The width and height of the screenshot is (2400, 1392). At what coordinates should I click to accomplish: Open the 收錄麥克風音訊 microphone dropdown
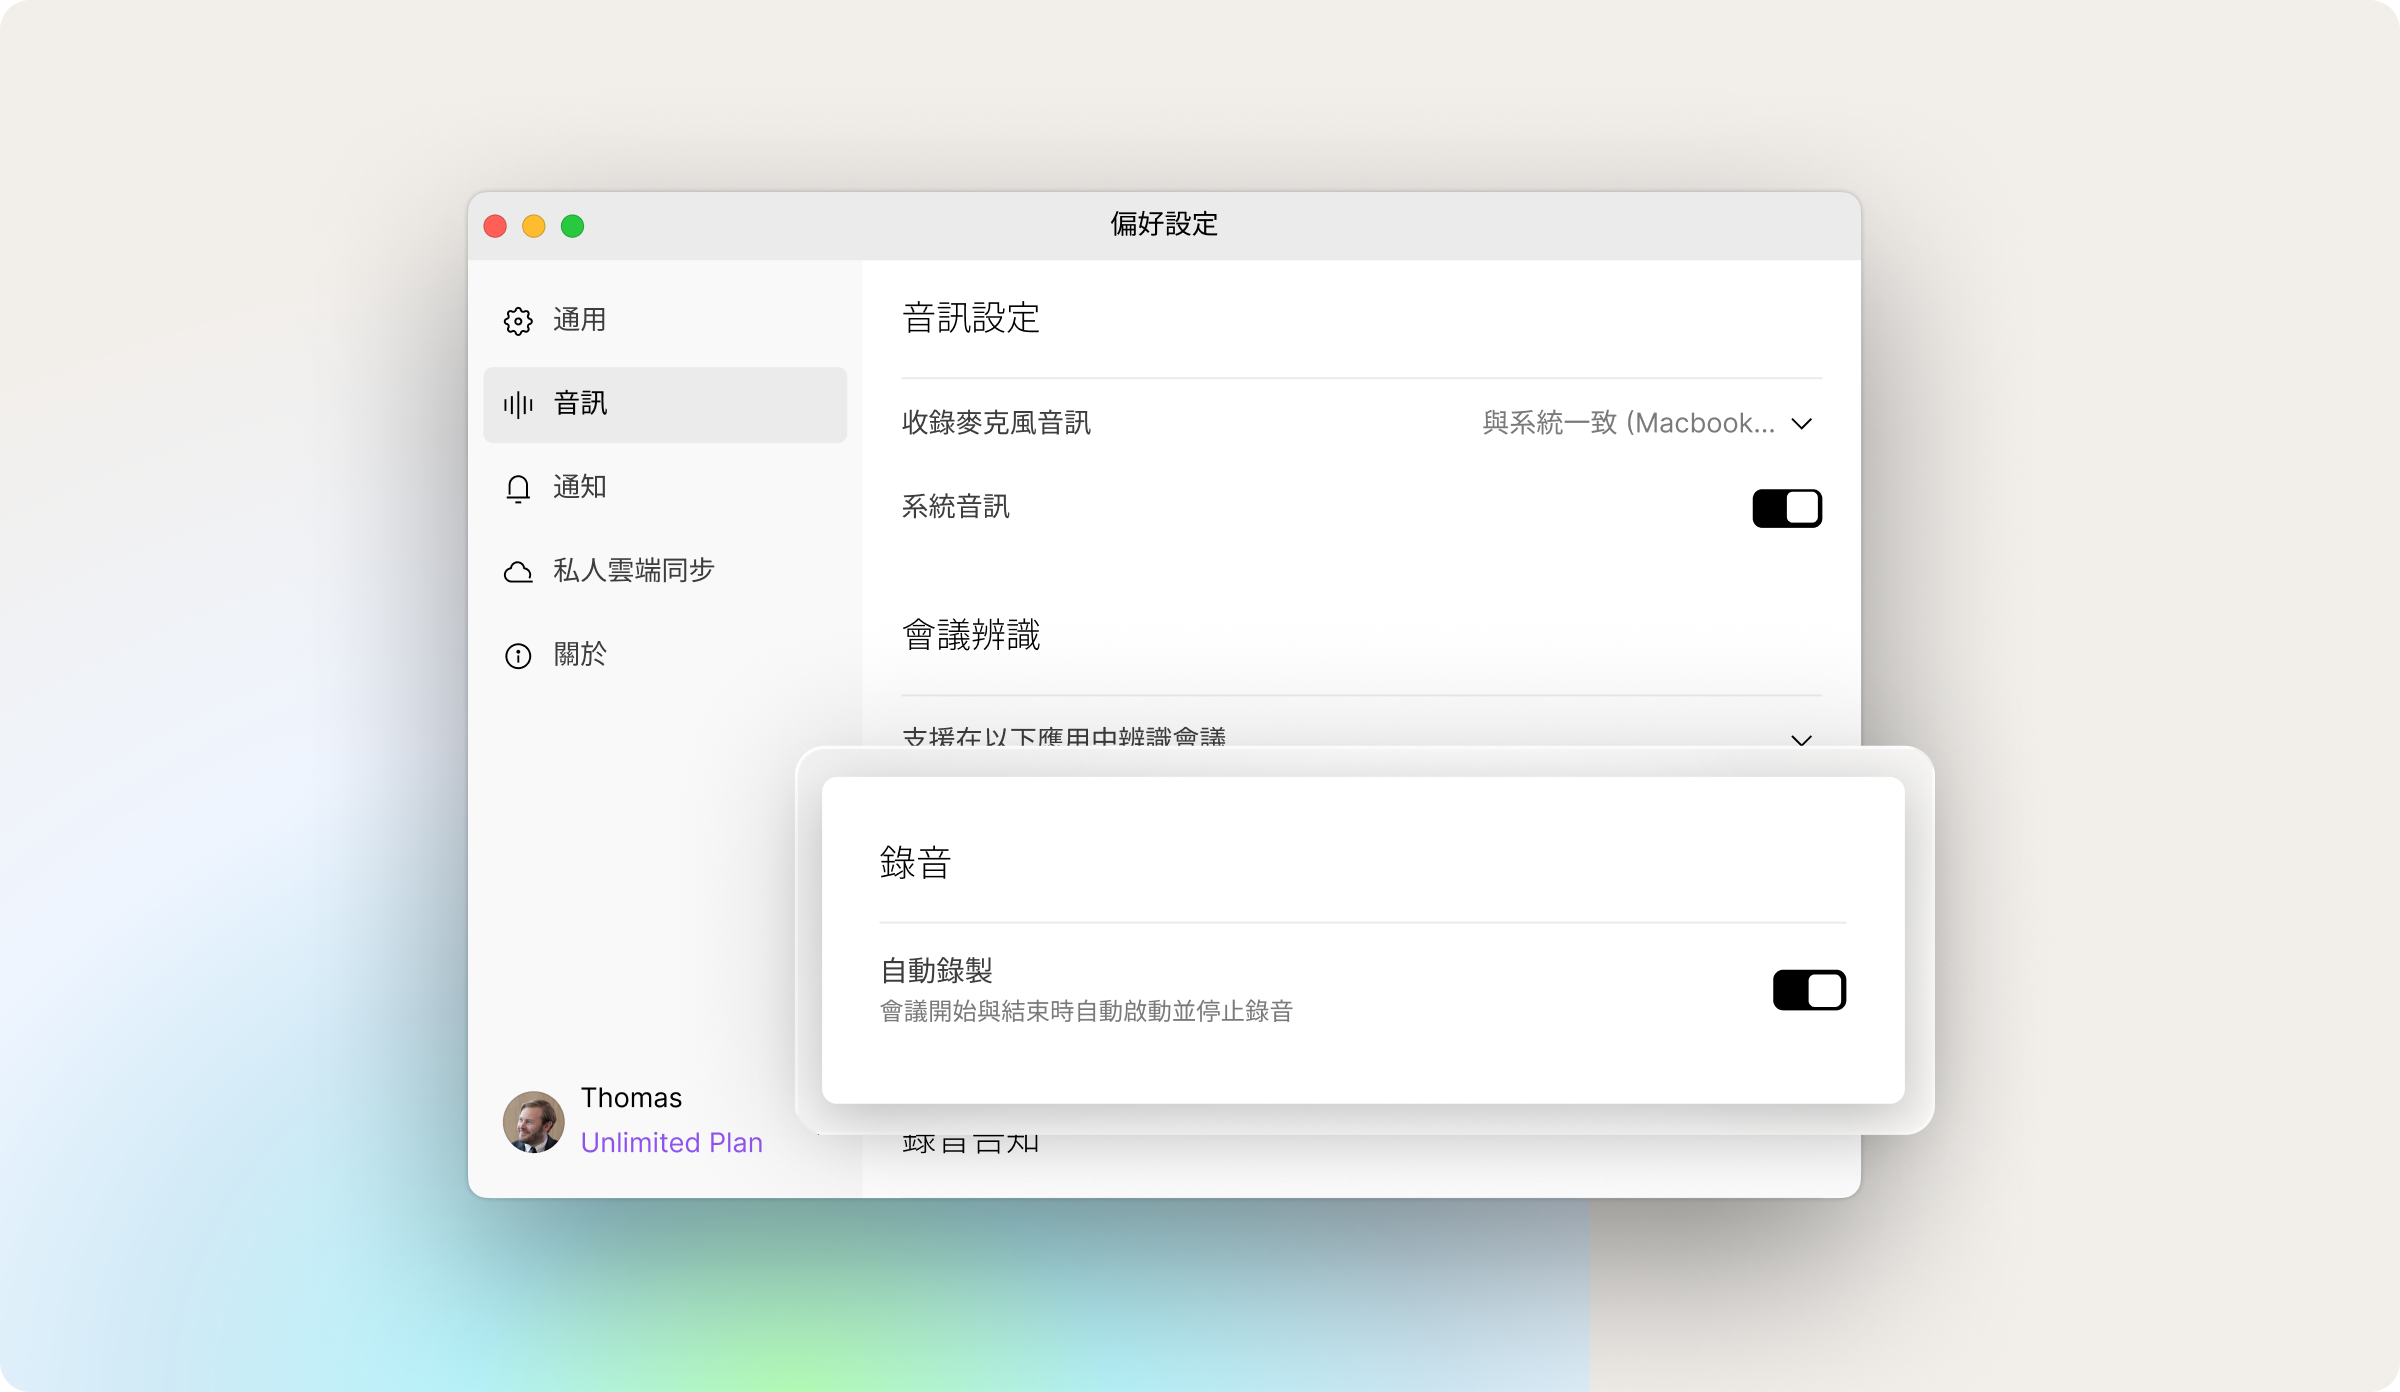pyautogui.click(x=1630, y=423)
